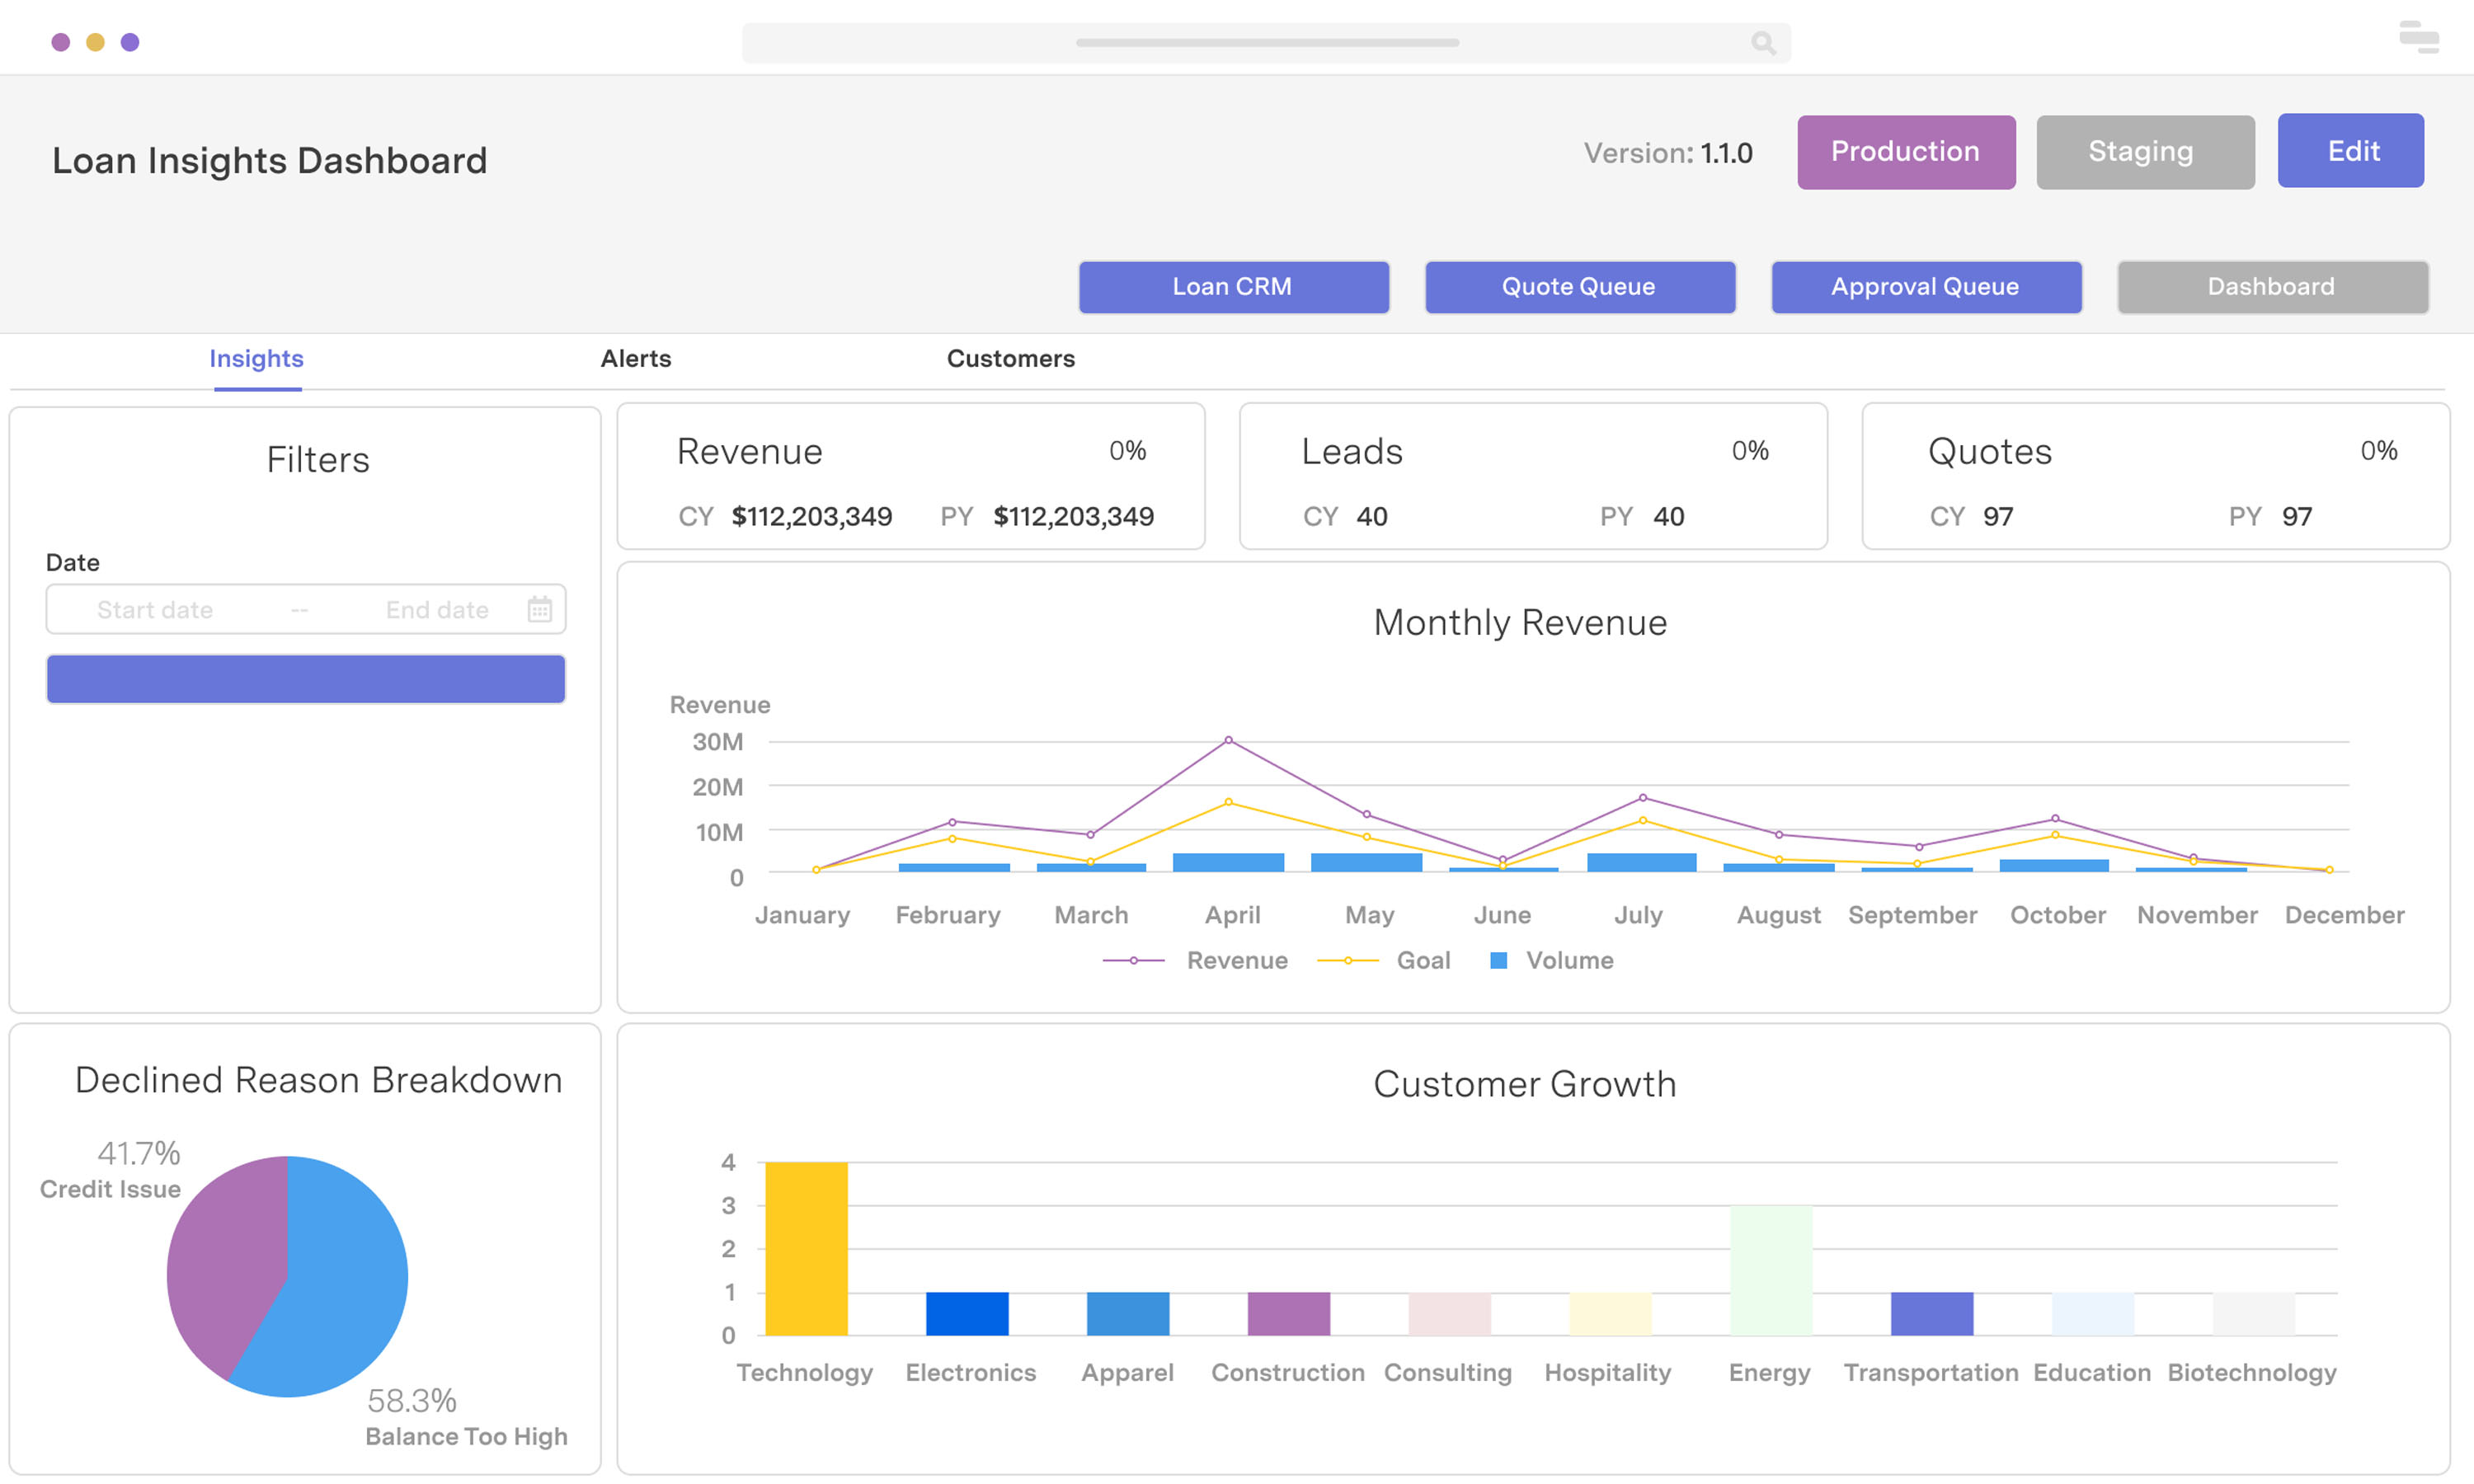Open the calendar icon in the date filter
The width and height of the screenshot is (2474, 1484).
click(x=539, y=608)
